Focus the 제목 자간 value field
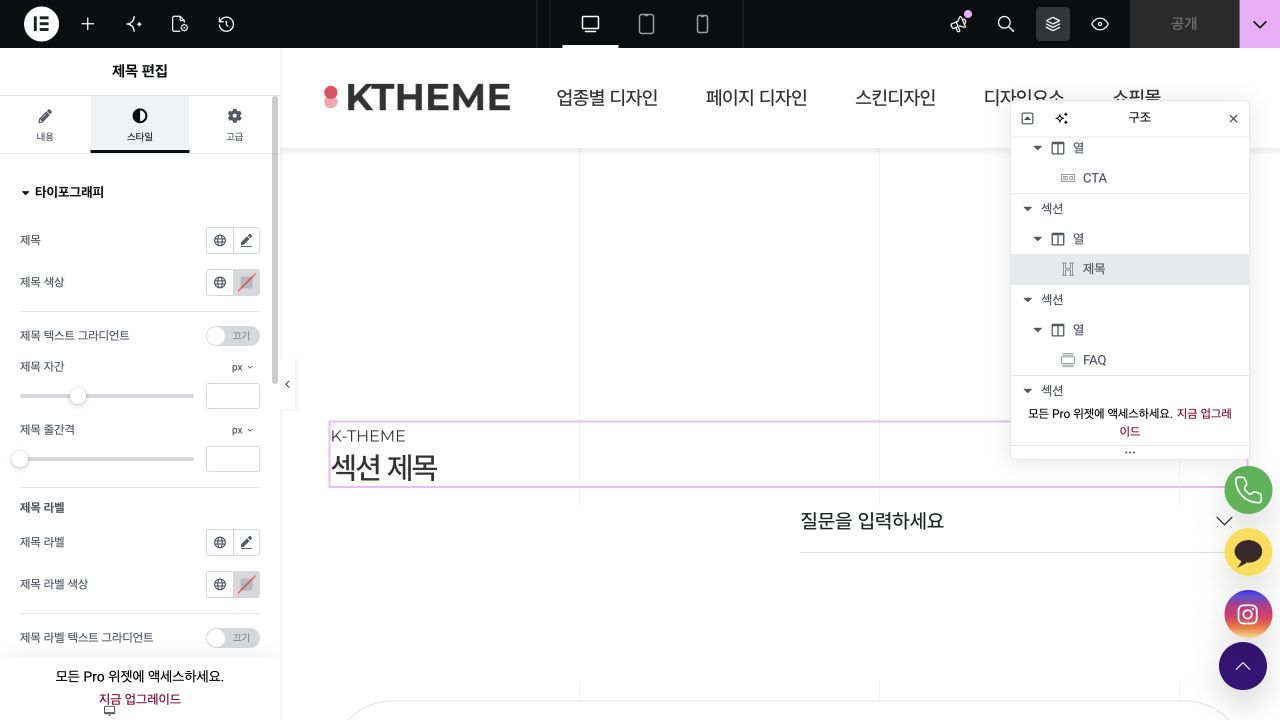 tap(233, 396)
